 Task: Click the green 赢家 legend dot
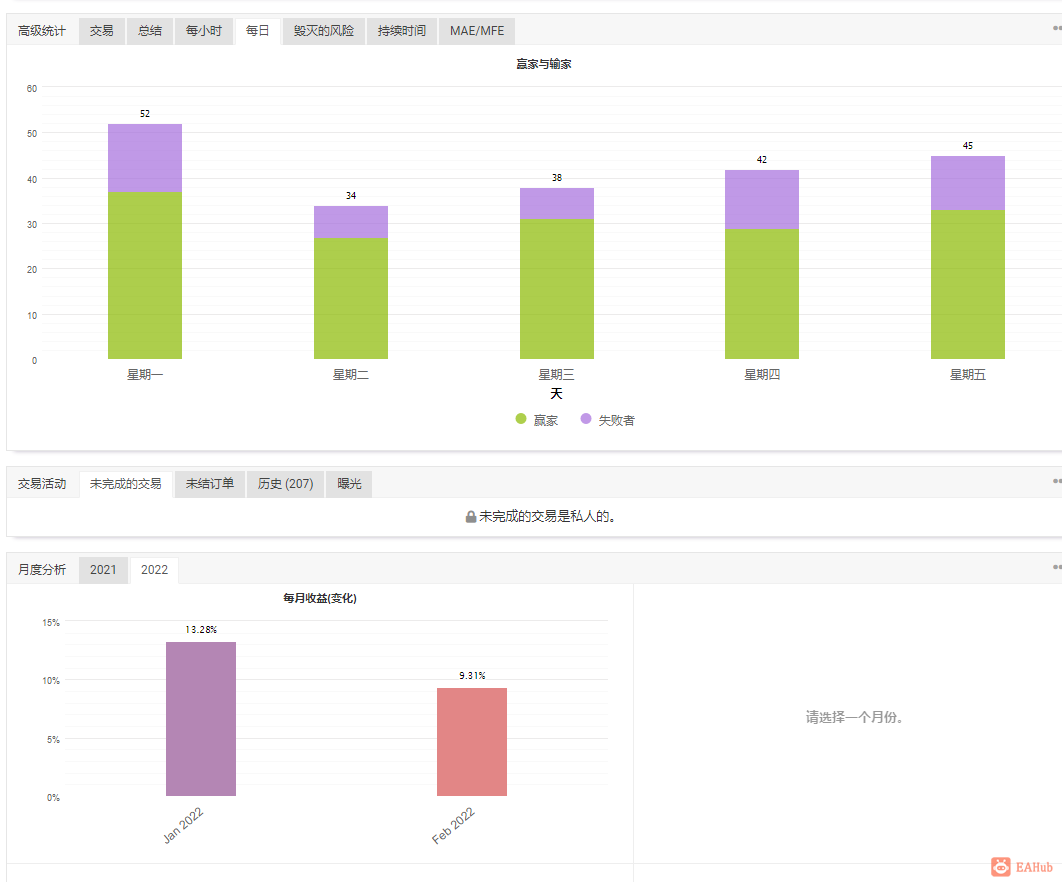521,419
